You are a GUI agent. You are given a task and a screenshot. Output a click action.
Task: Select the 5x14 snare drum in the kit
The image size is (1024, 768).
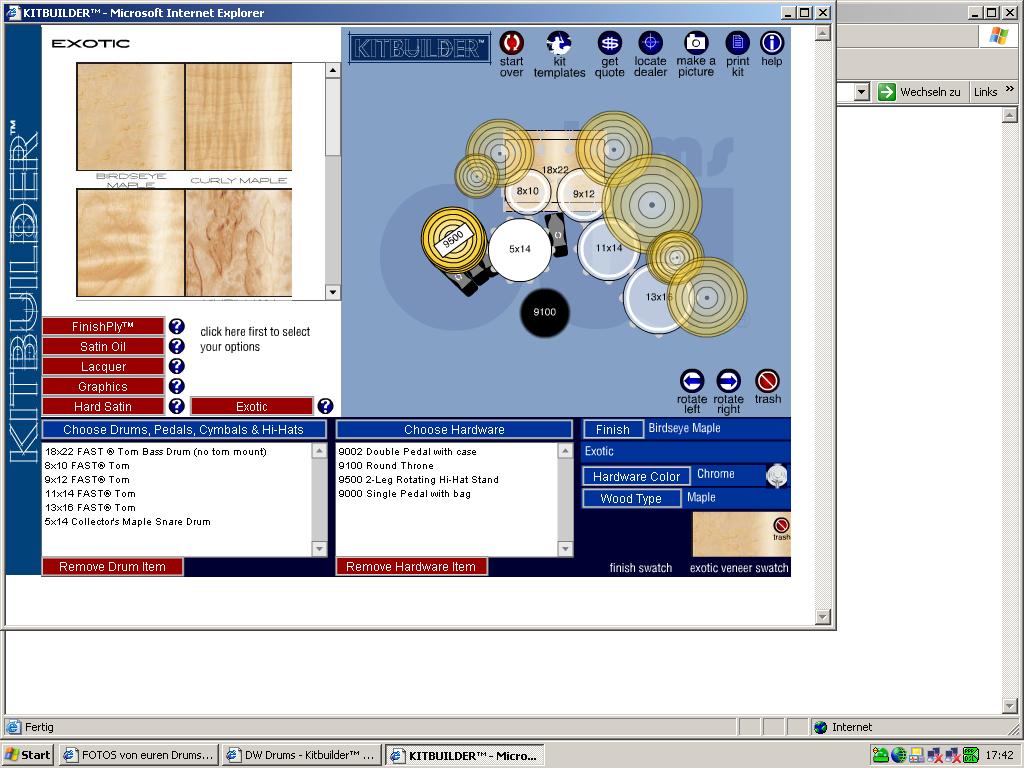pyautogui.click(x=520, y=249)
